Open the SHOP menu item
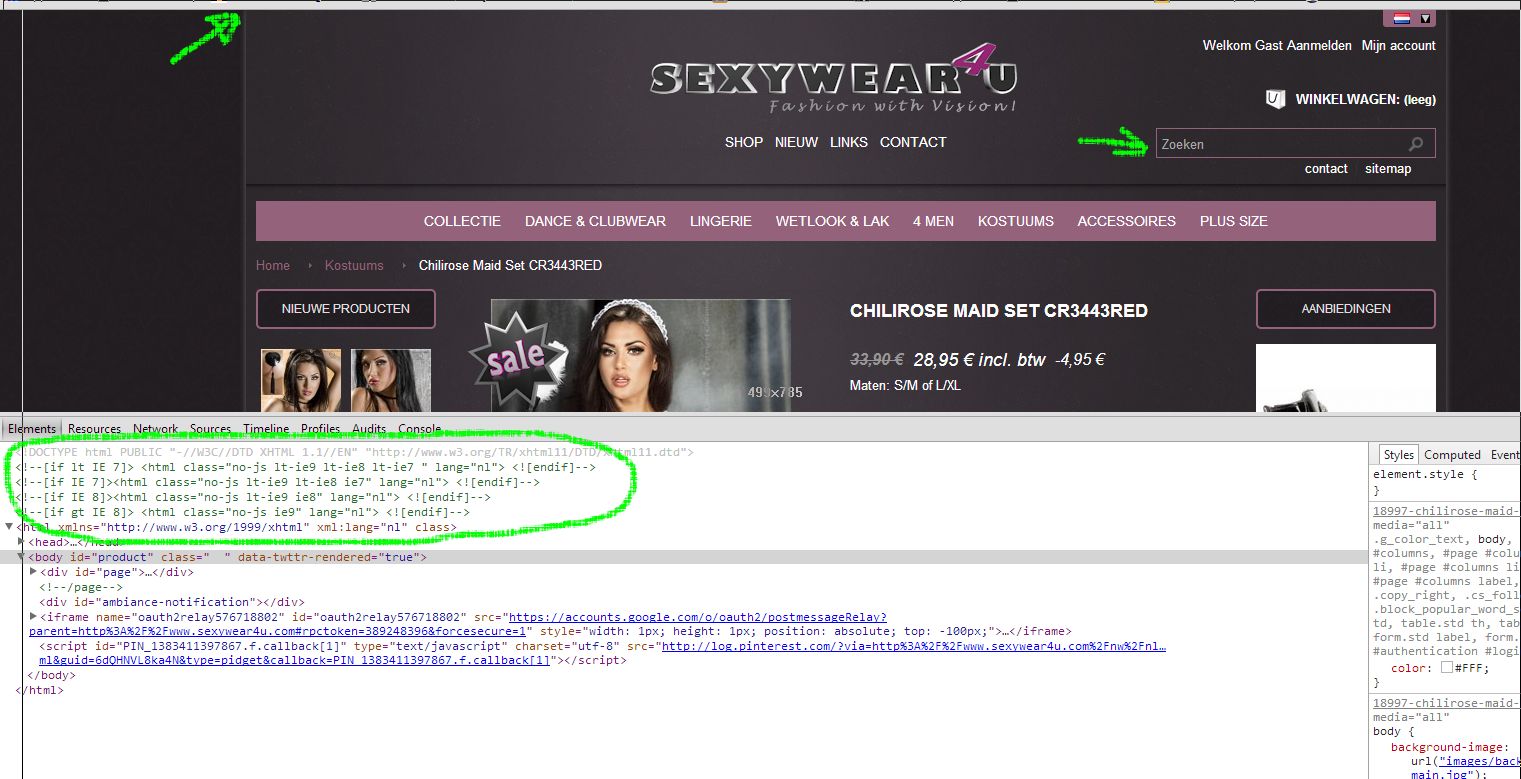Screen dimensions: 1521x779 click(744, 142)
